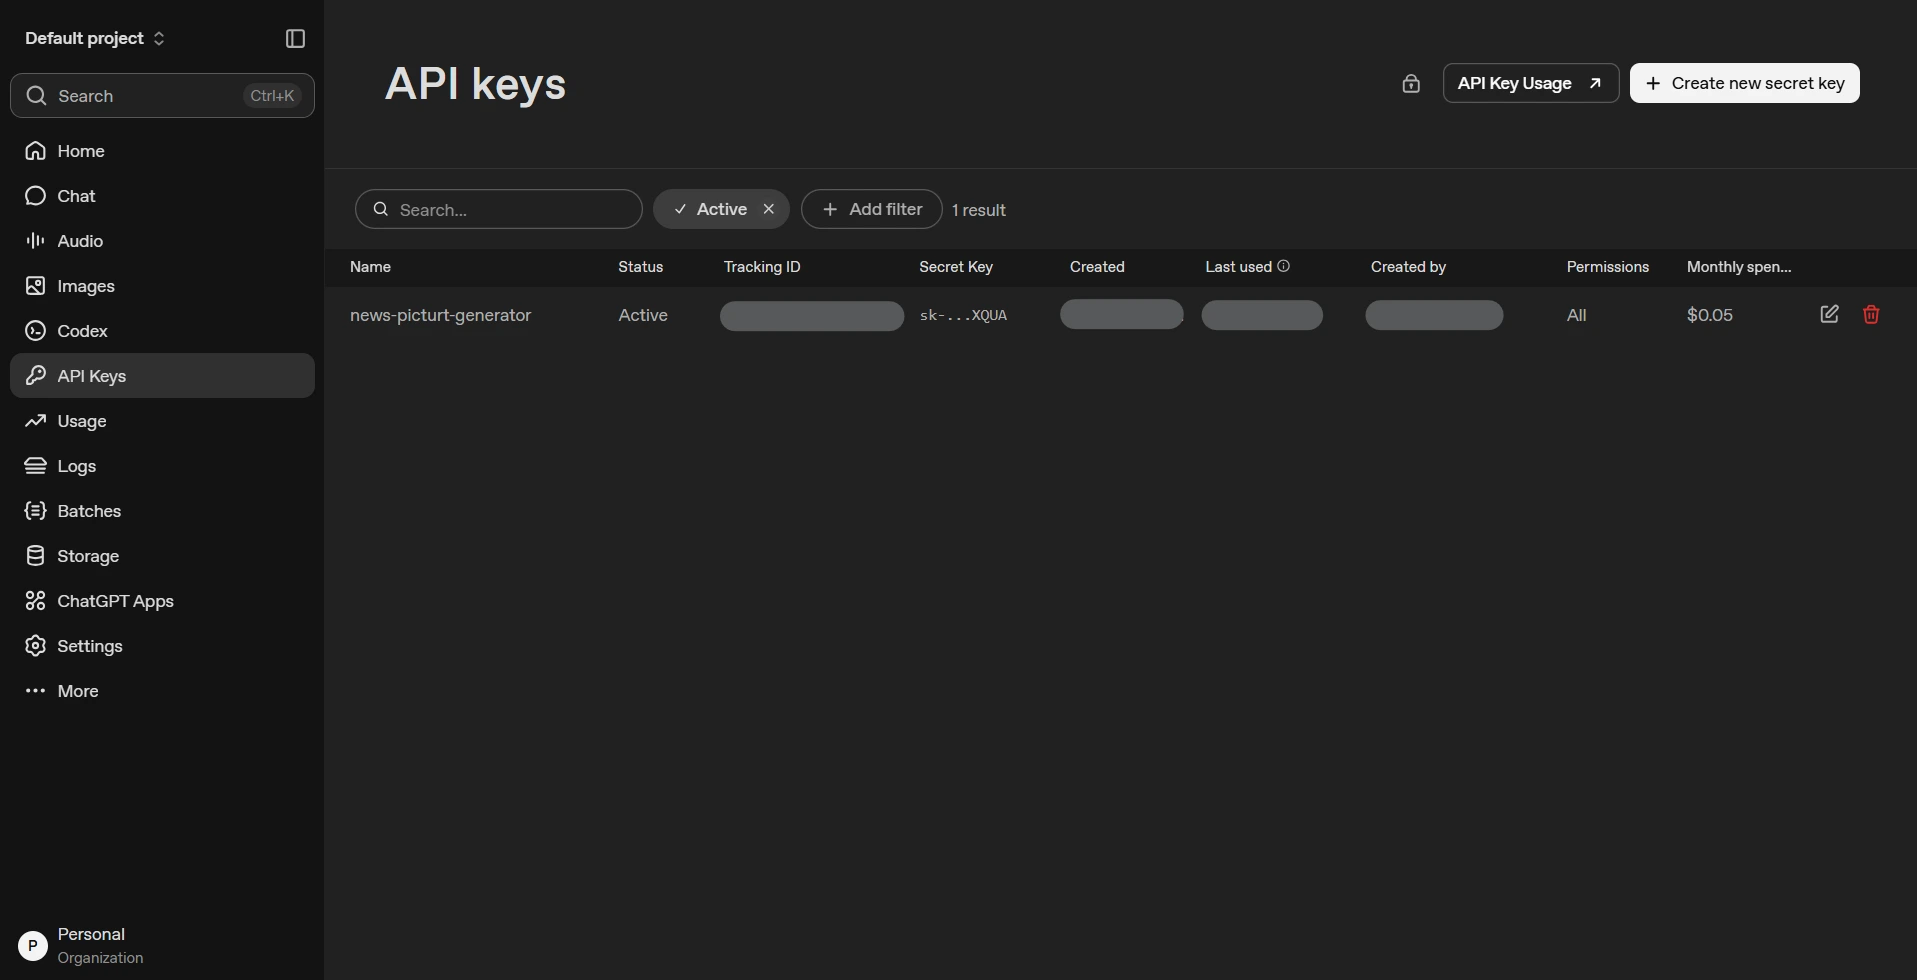The height and width of the screenshot is (980, 1917).
Task: Delete the news-picturt-generator key via trash icon
Action: tap(1871, 314)
